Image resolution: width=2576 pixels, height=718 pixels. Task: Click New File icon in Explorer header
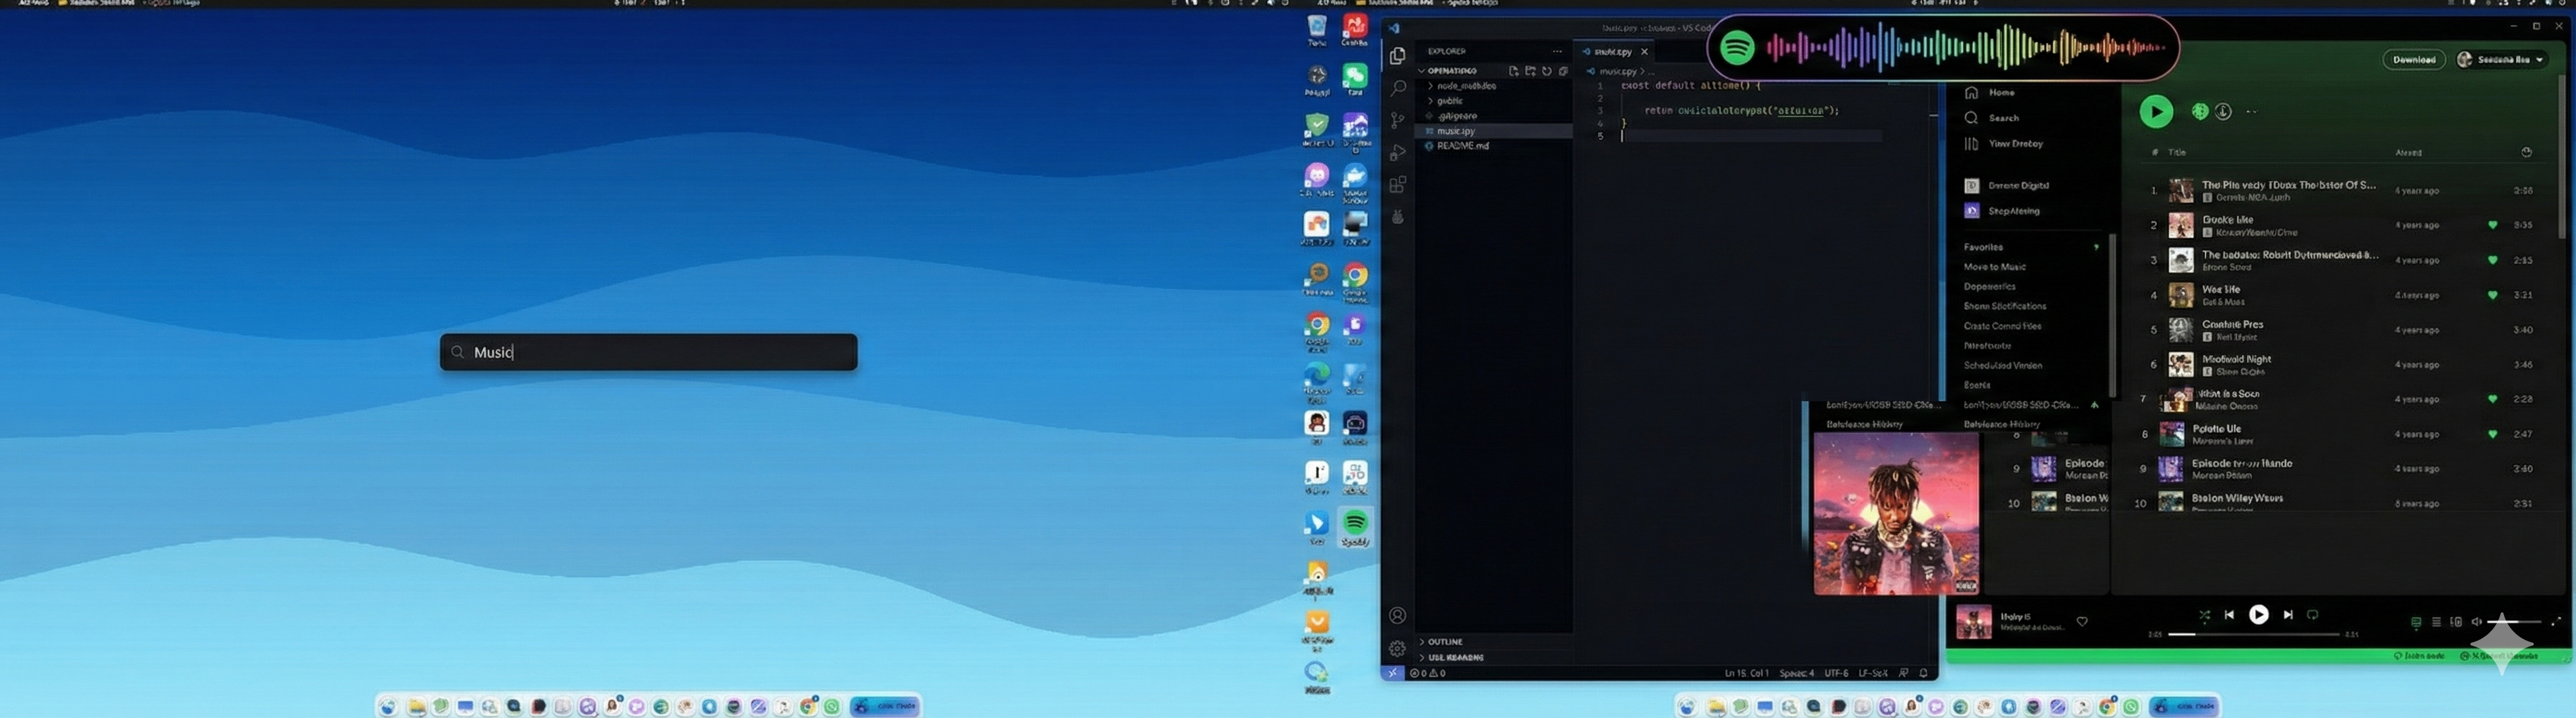pos(1513,71)
